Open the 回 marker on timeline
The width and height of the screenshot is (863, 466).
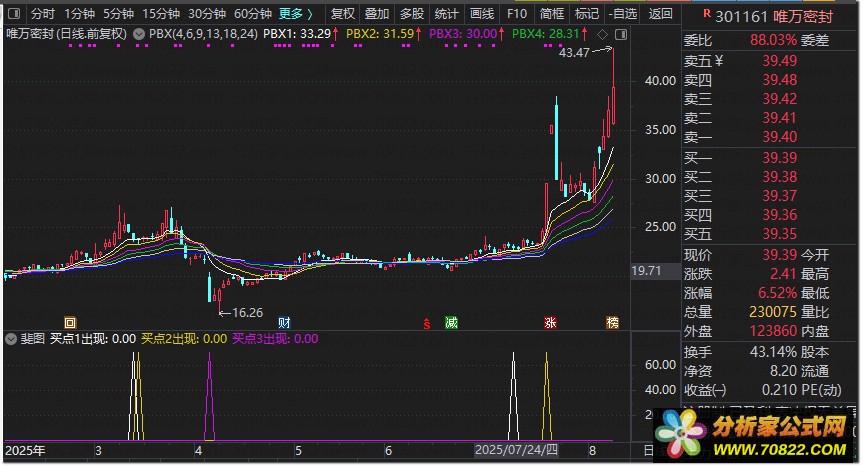click(x=70, y=322)
